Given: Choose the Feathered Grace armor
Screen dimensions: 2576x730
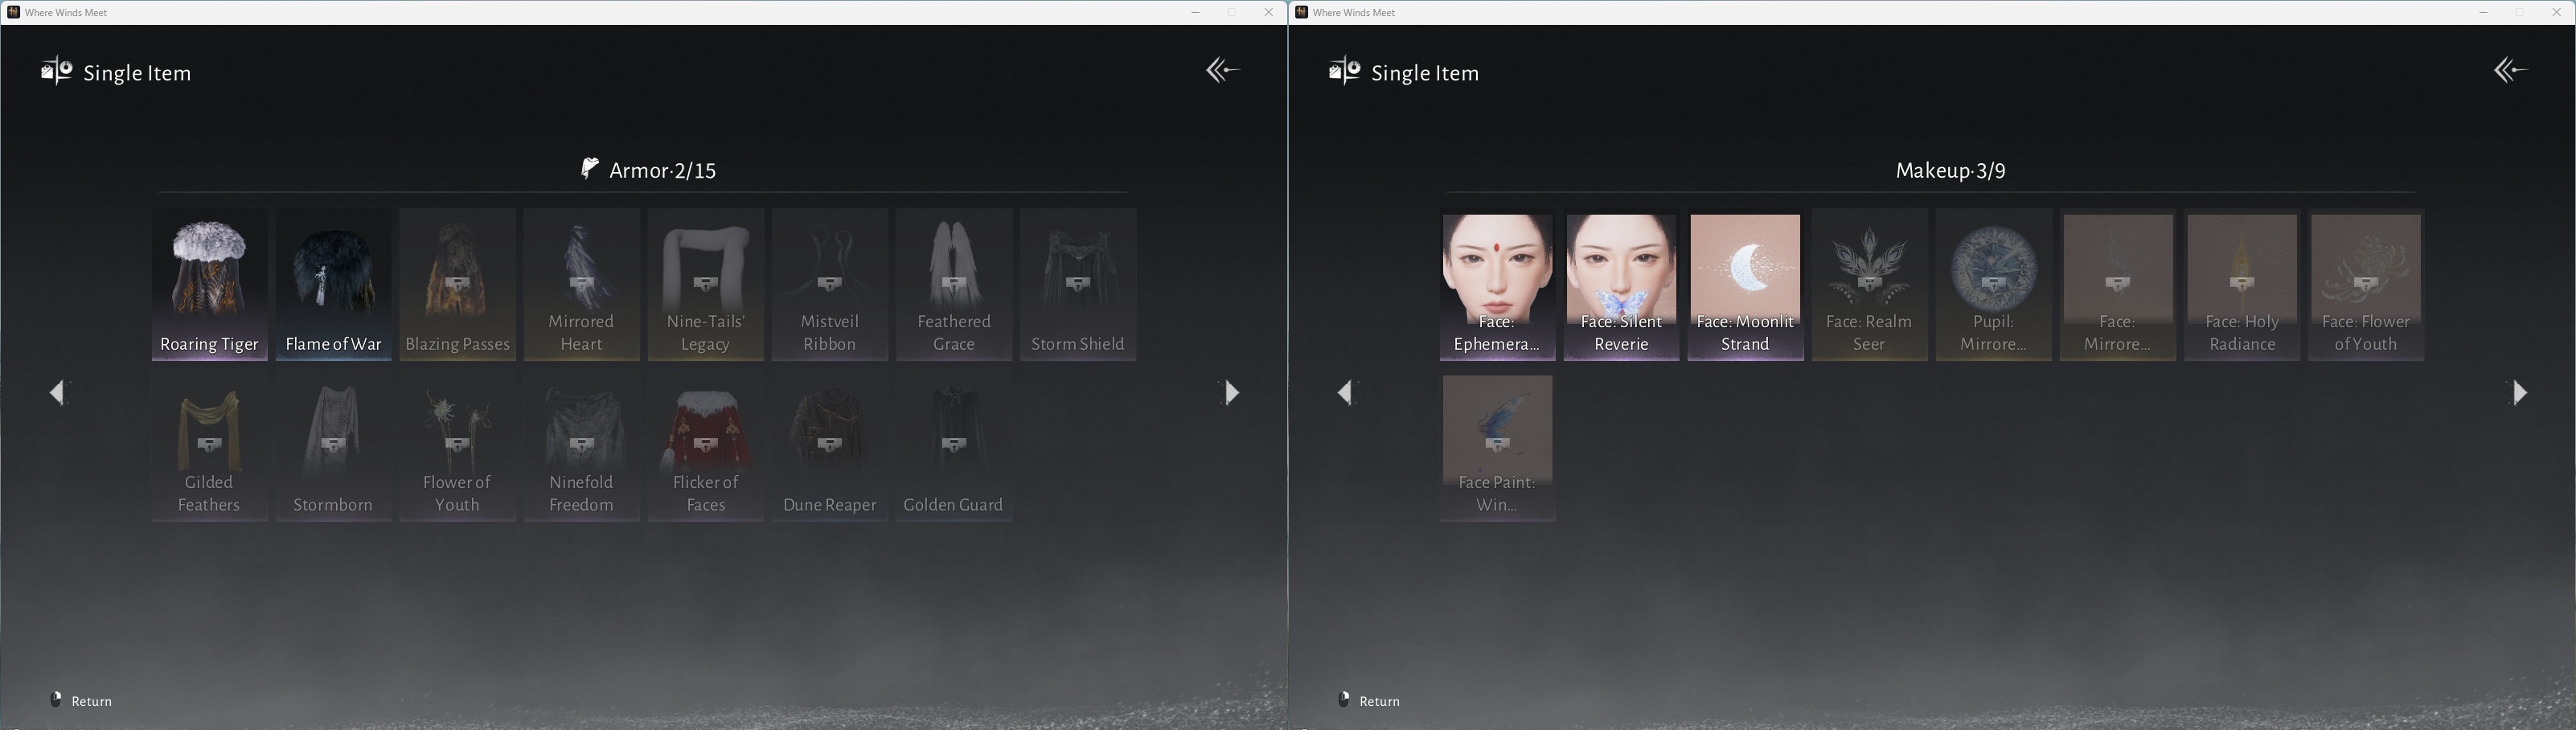Looking at the screenshot, I should (953, 285).
